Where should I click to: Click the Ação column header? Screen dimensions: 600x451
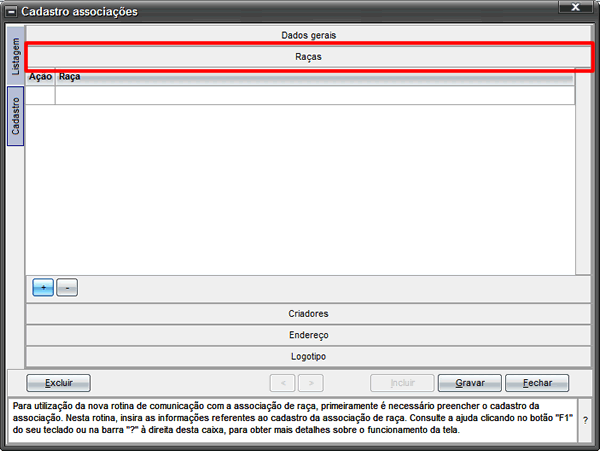click(41, 77)
